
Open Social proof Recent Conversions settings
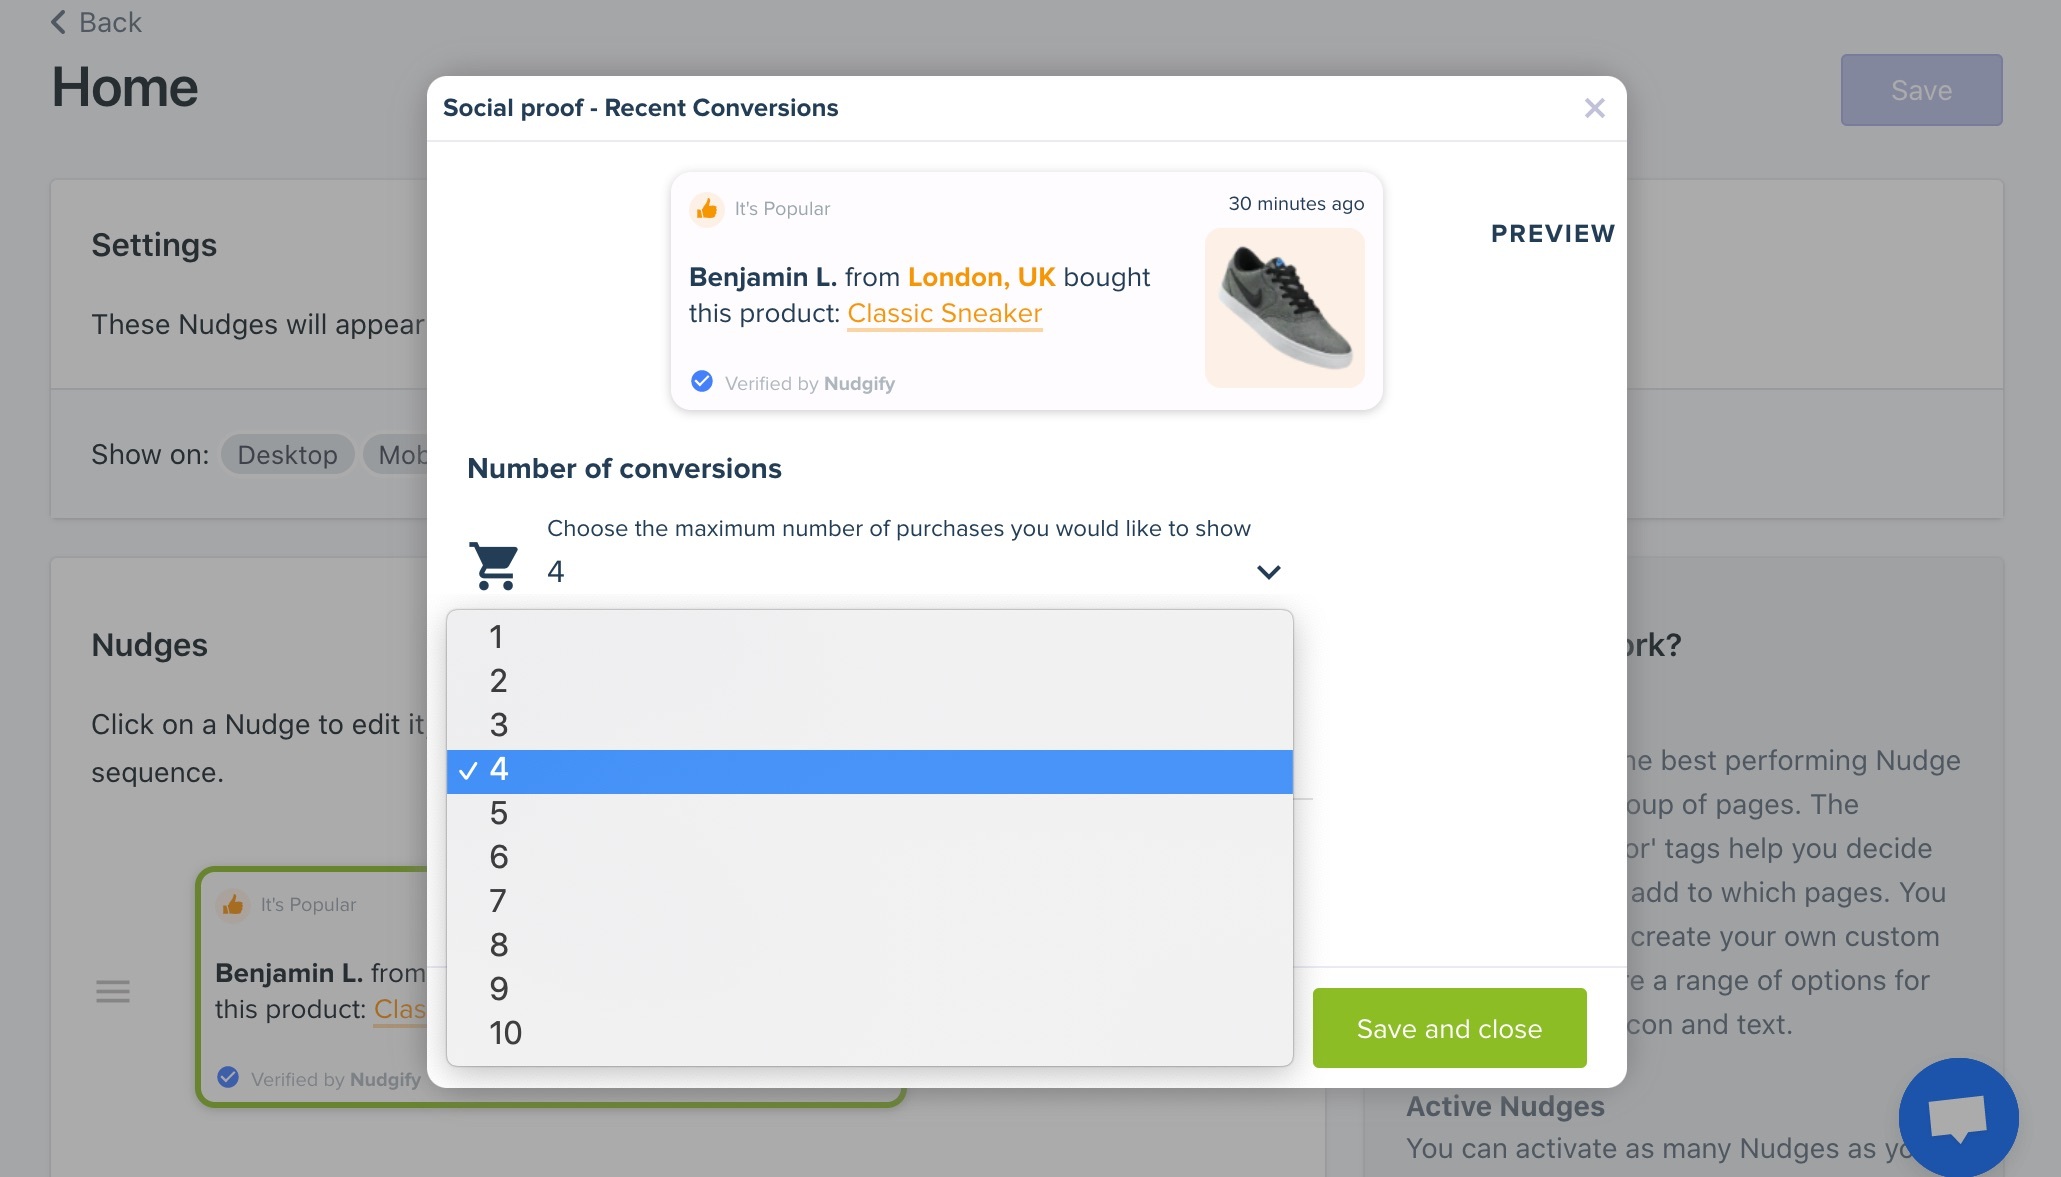[640, 108]
